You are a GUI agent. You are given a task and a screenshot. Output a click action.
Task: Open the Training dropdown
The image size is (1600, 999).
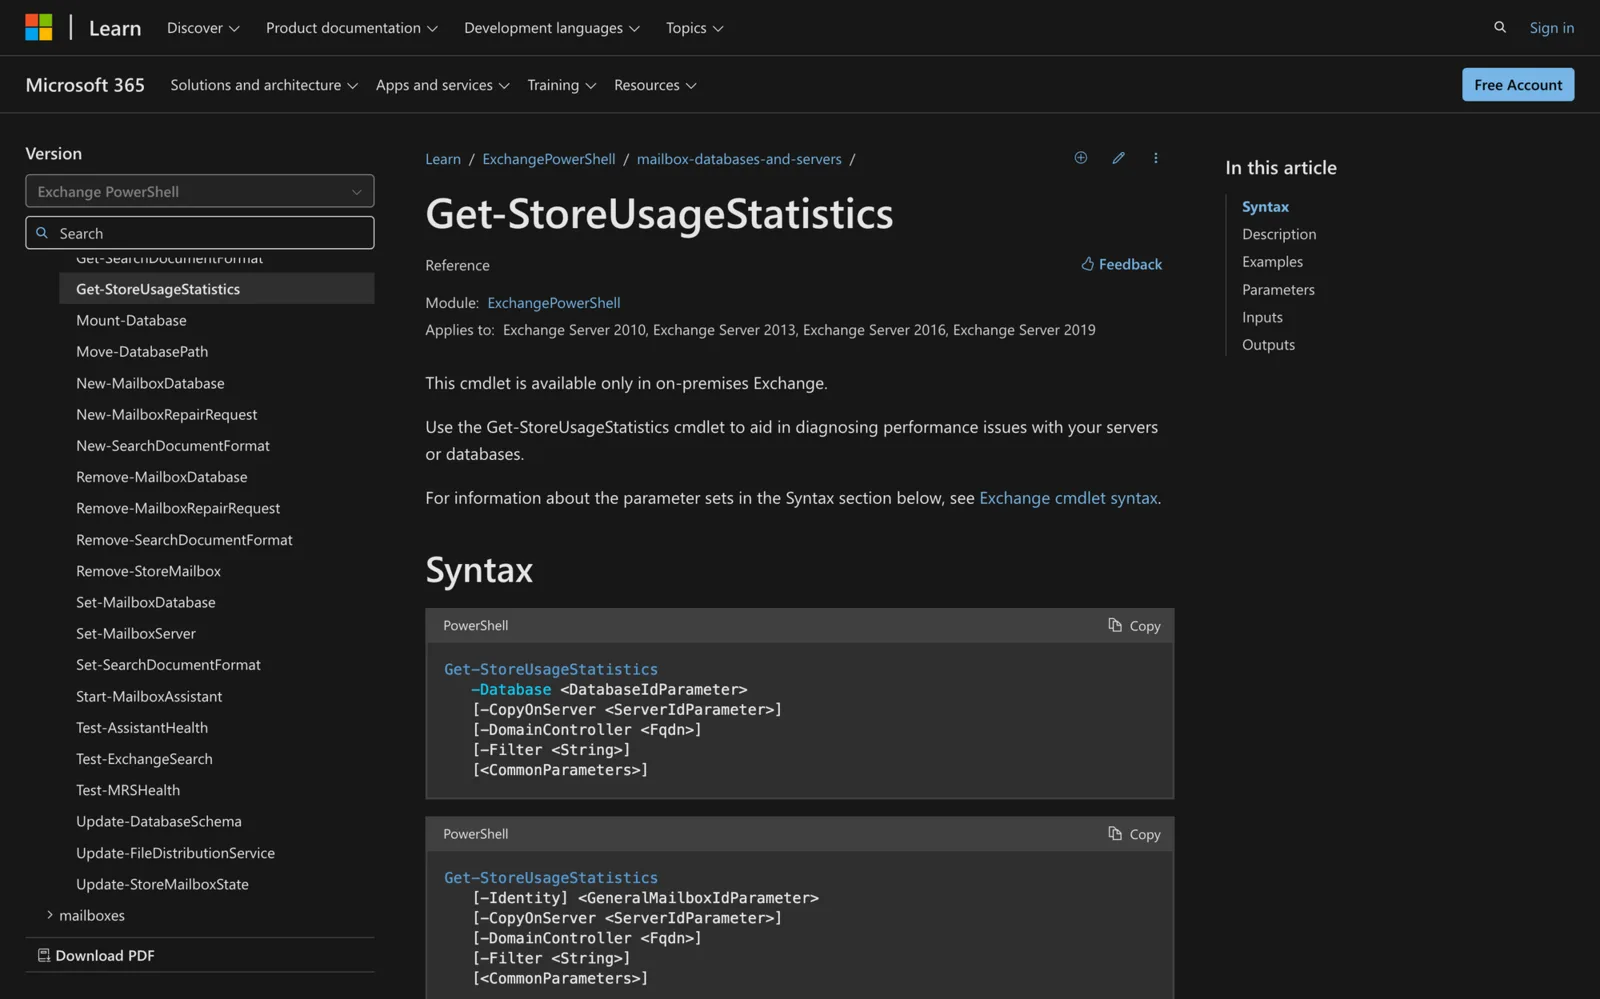561,85
